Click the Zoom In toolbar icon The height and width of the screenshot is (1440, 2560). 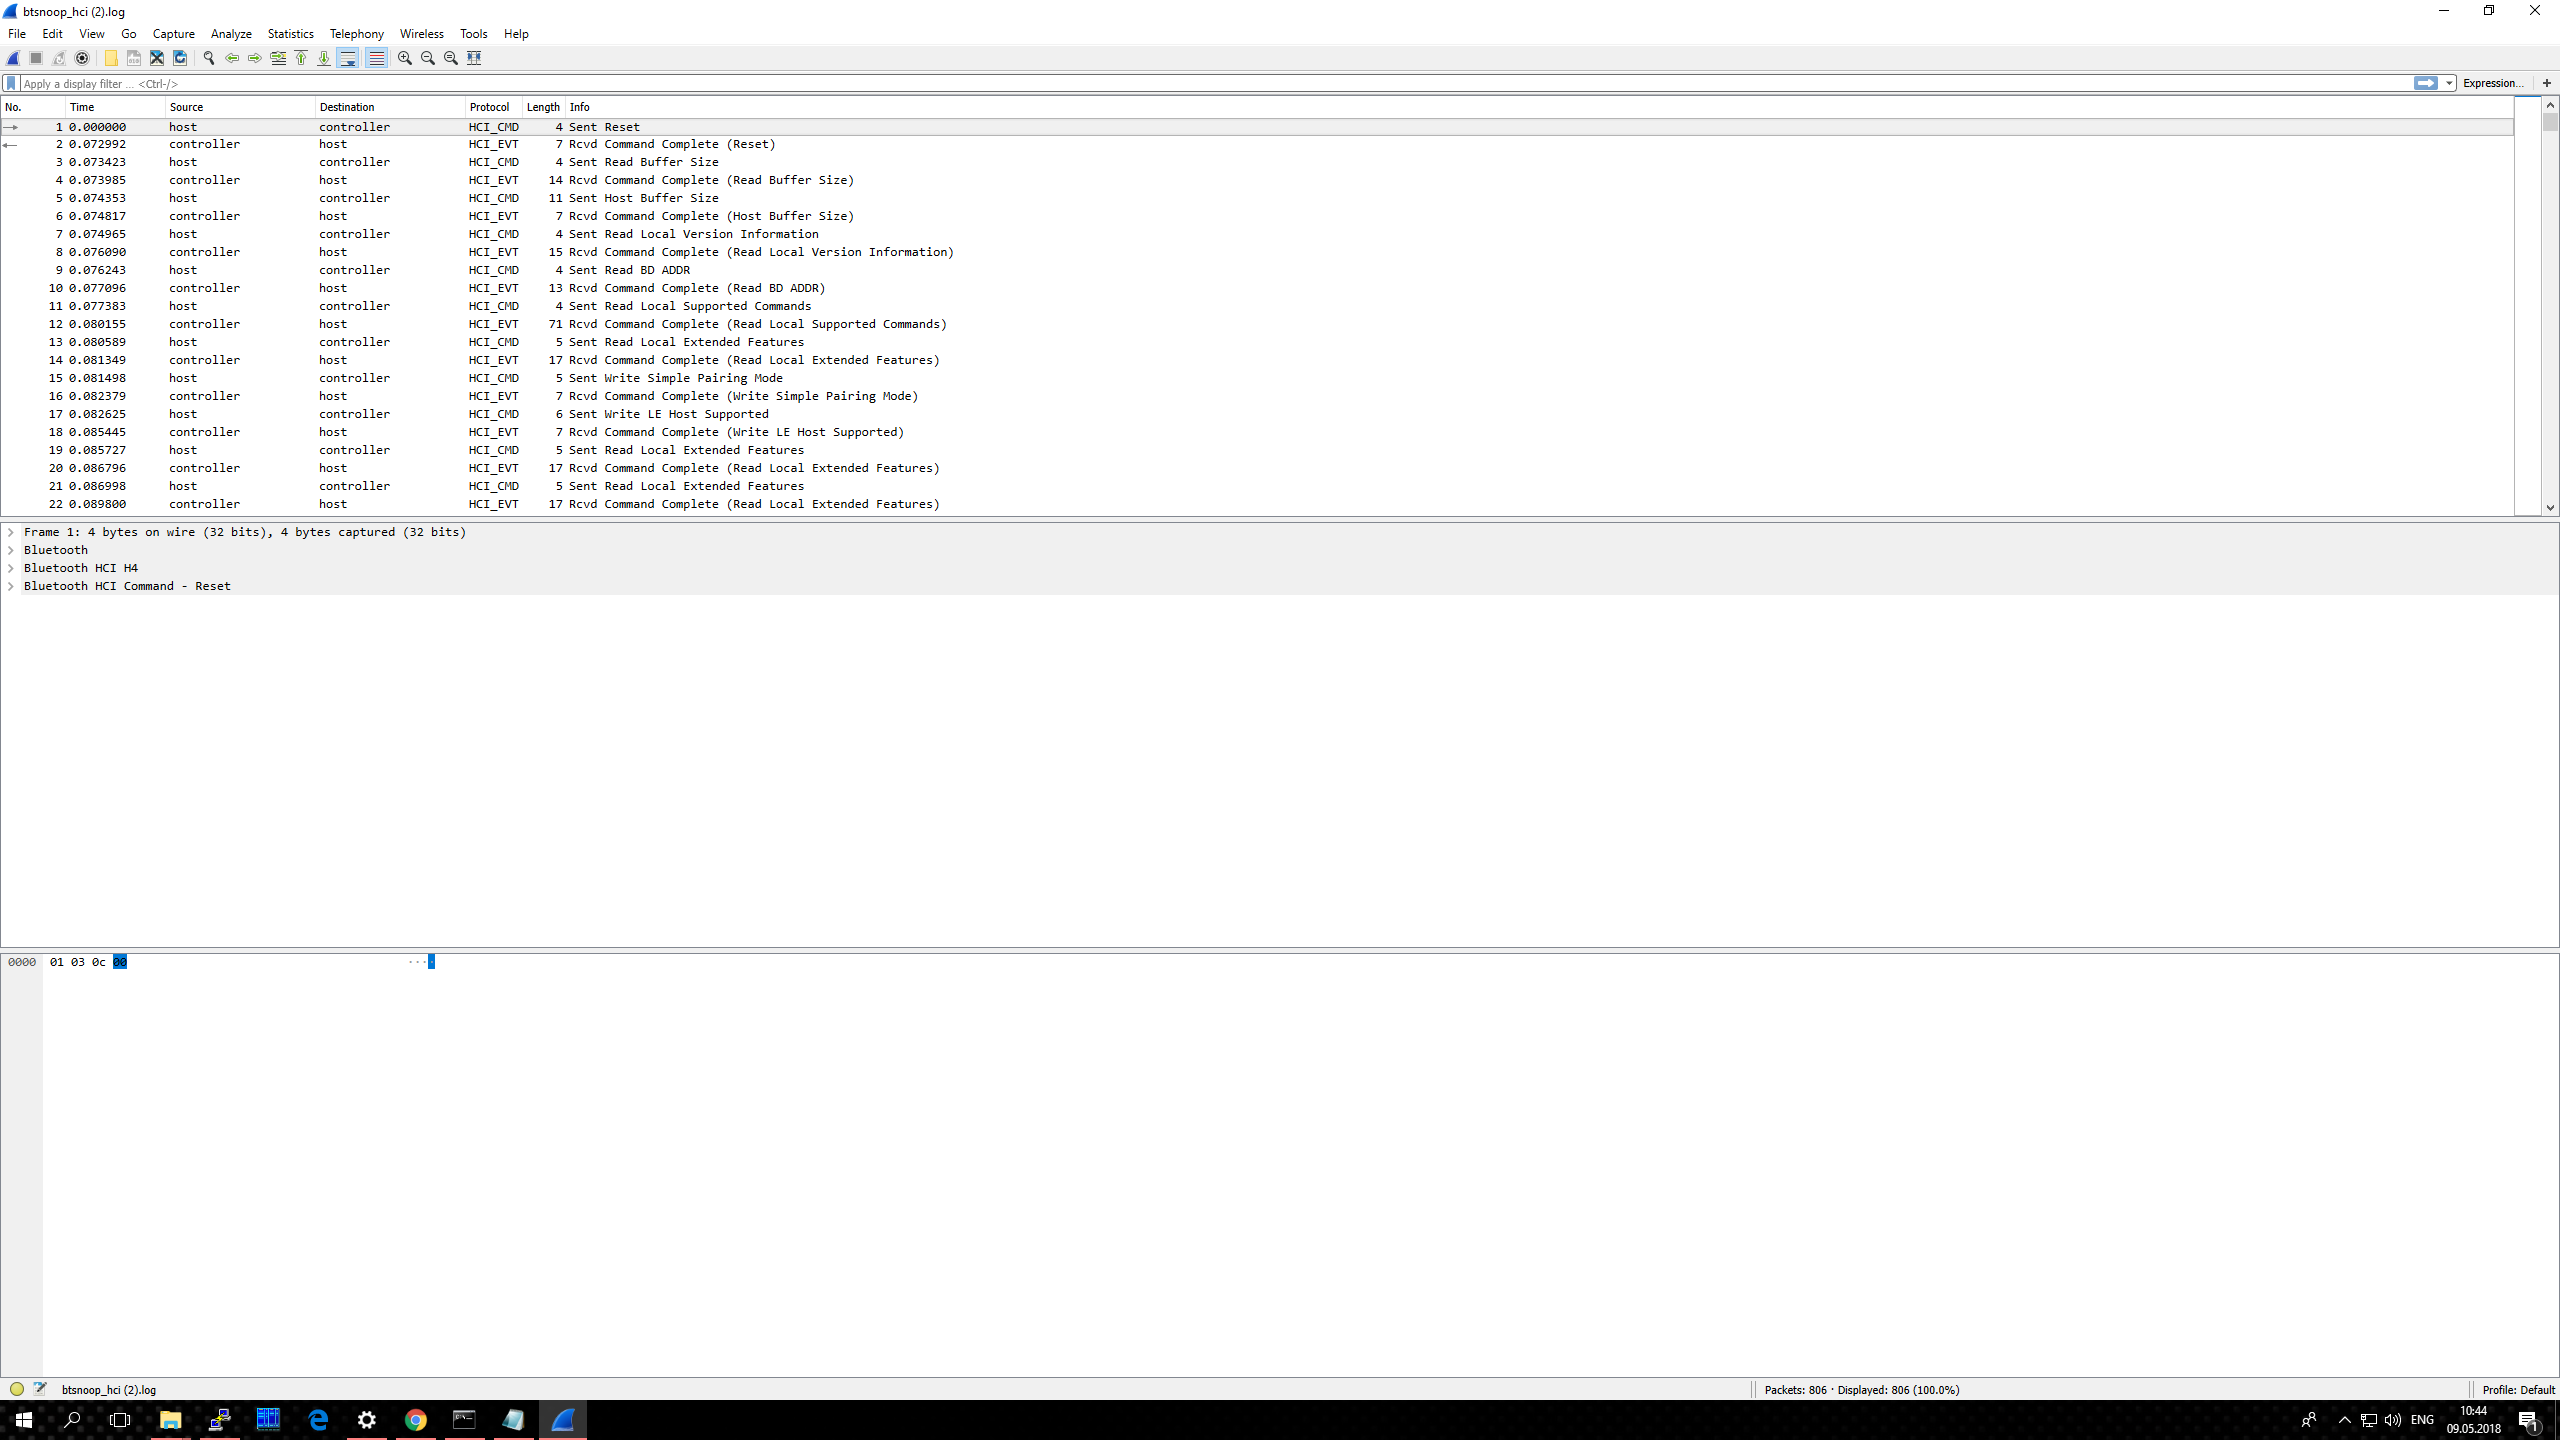coord(405,58)
